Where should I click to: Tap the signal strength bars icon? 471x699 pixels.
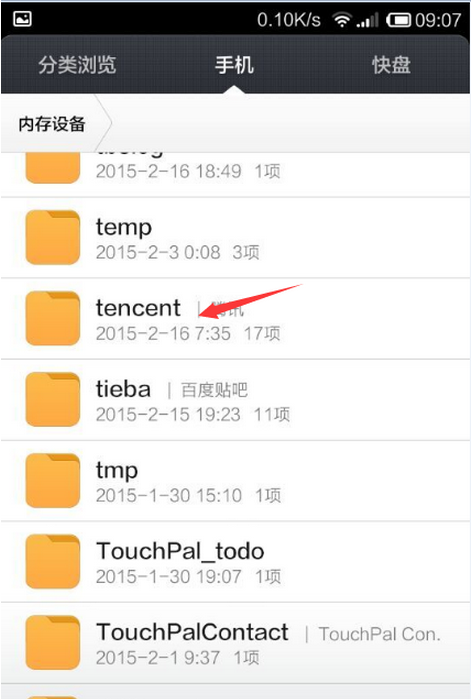coord(368,20)
